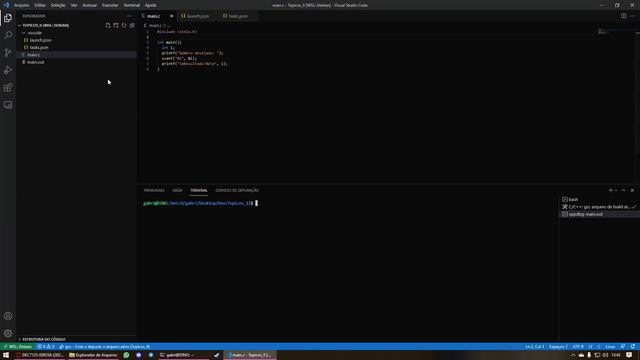The height and width of the screenshot is (360, 640).
Task: Open the Manage gear icon
Action: (8, 333)
